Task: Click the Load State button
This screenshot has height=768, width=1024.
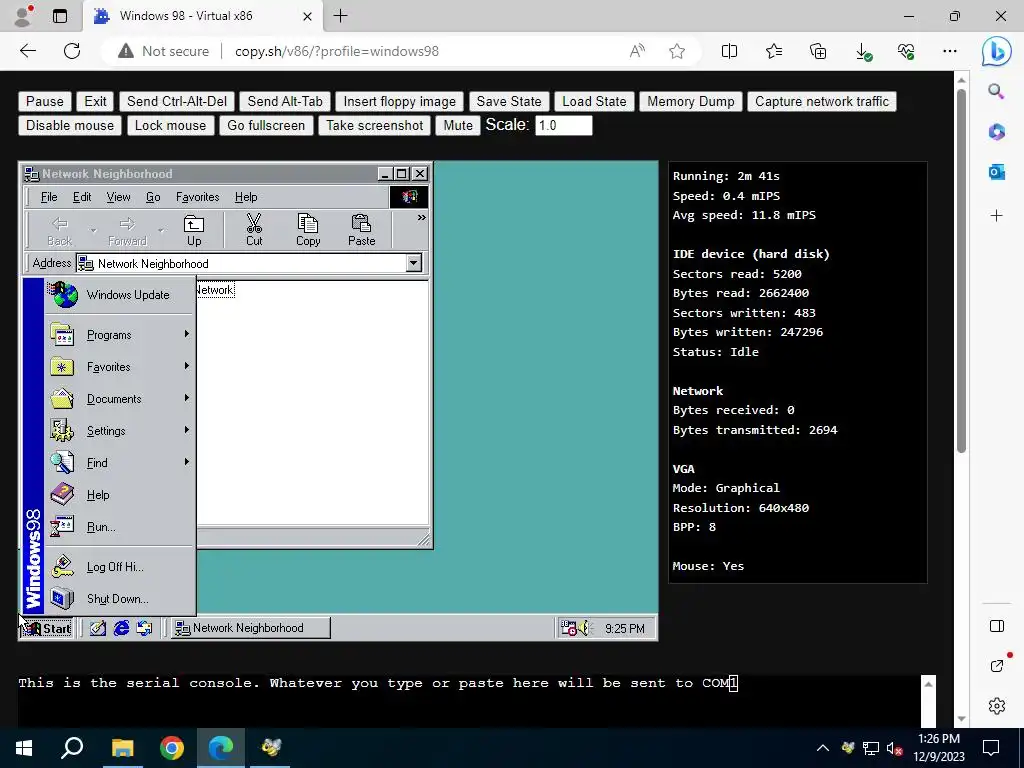Action: pos(594,101)
